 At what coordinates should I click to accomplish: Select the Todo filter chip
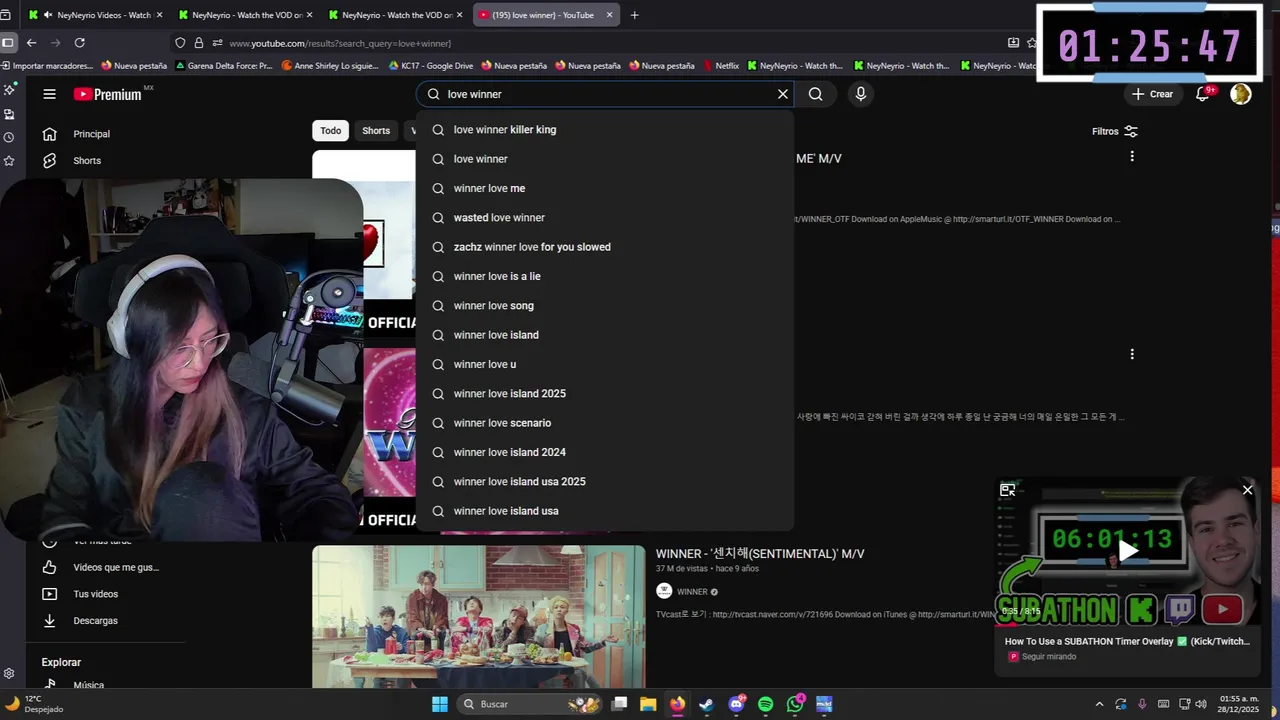click(331, 131)
